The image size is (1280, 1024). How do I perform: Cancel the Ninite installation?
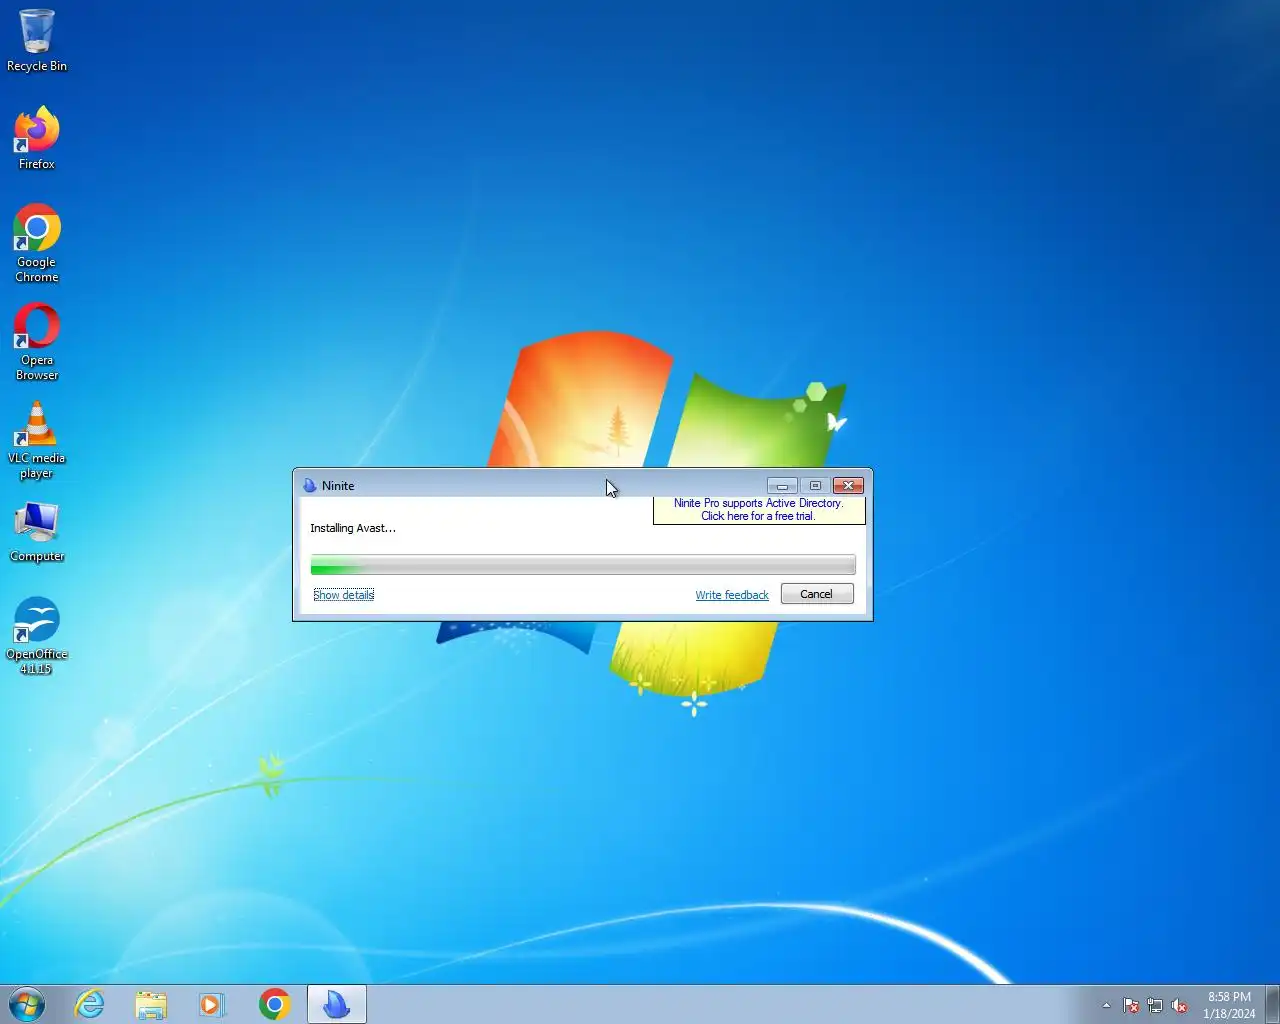pos(817,594)
